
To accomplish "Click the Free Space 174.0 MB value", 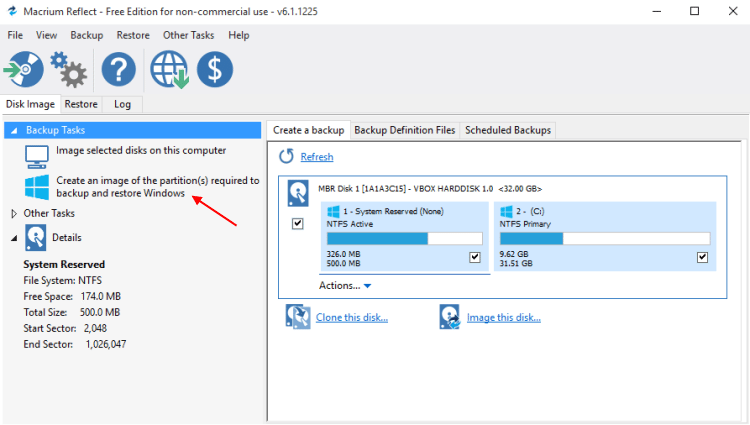I will click(100, 296).
